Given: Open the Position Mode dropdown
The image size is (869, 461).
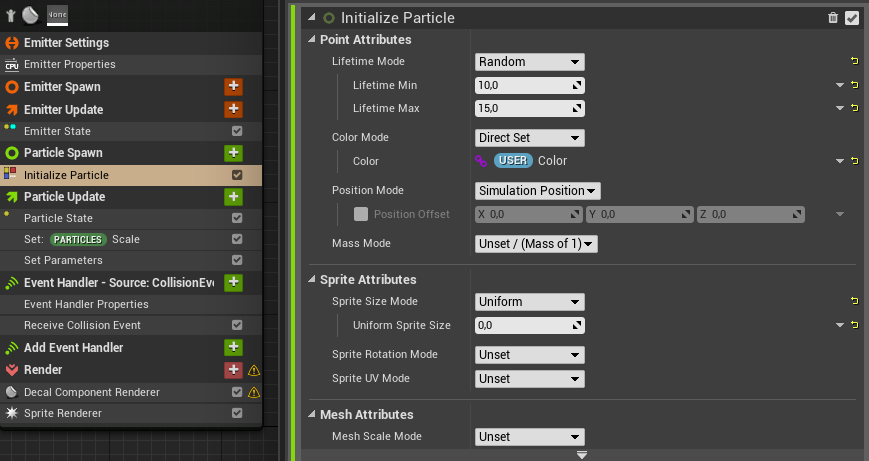Looking at the screenshot, I should pos(538,191).
